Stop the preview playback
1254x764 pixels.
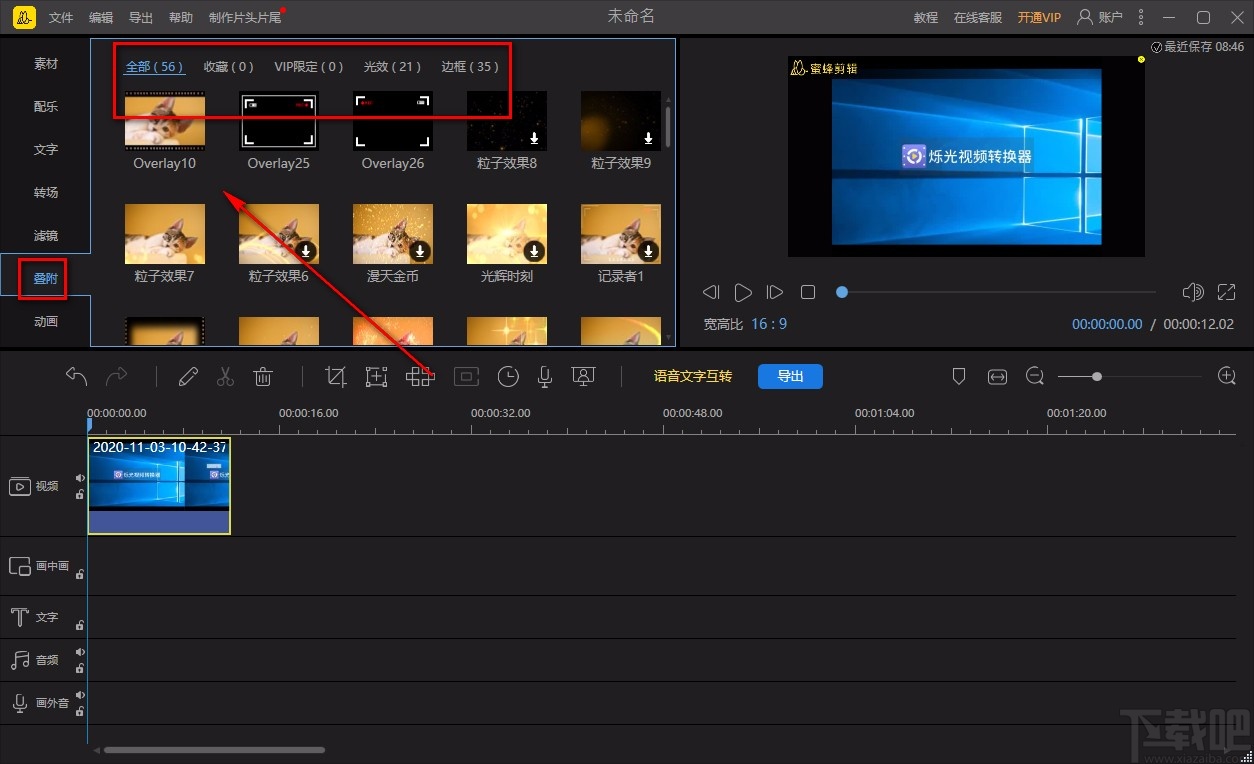pos(808,292)
